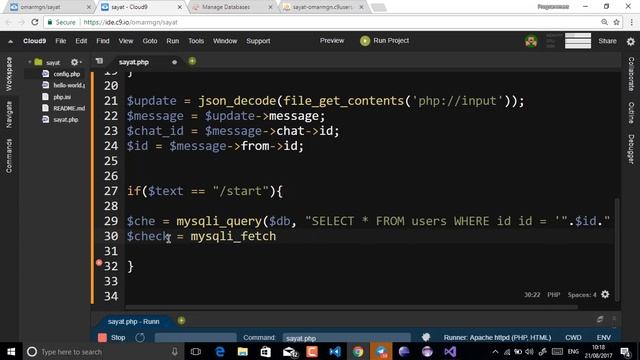Open the Goto menu
The width and height of the screenshot is (640, 360).
[x=150, y=41]
